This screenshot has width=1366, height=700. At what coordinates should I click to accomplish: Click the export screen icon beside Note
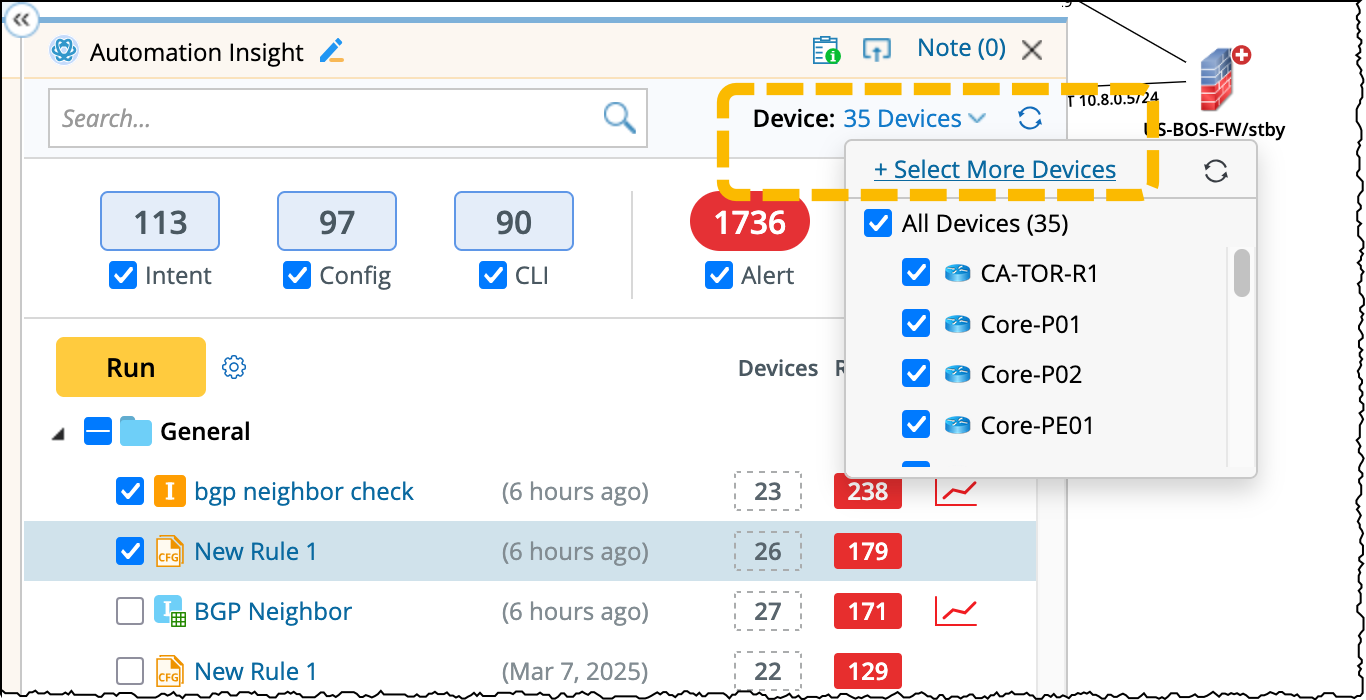tap(876, 50)
